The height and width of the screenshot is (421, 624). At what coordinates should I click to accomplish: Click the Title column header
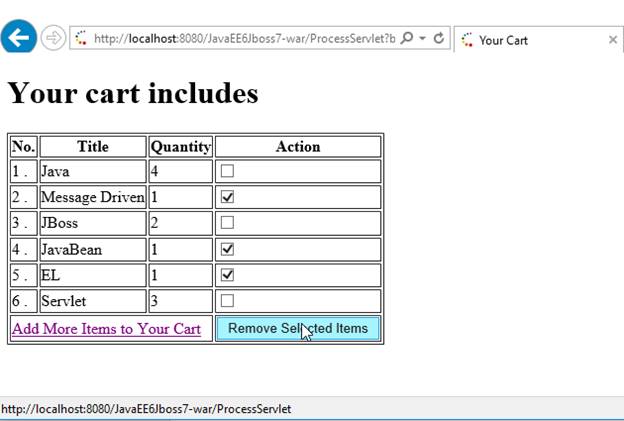(x=93, y=146)
